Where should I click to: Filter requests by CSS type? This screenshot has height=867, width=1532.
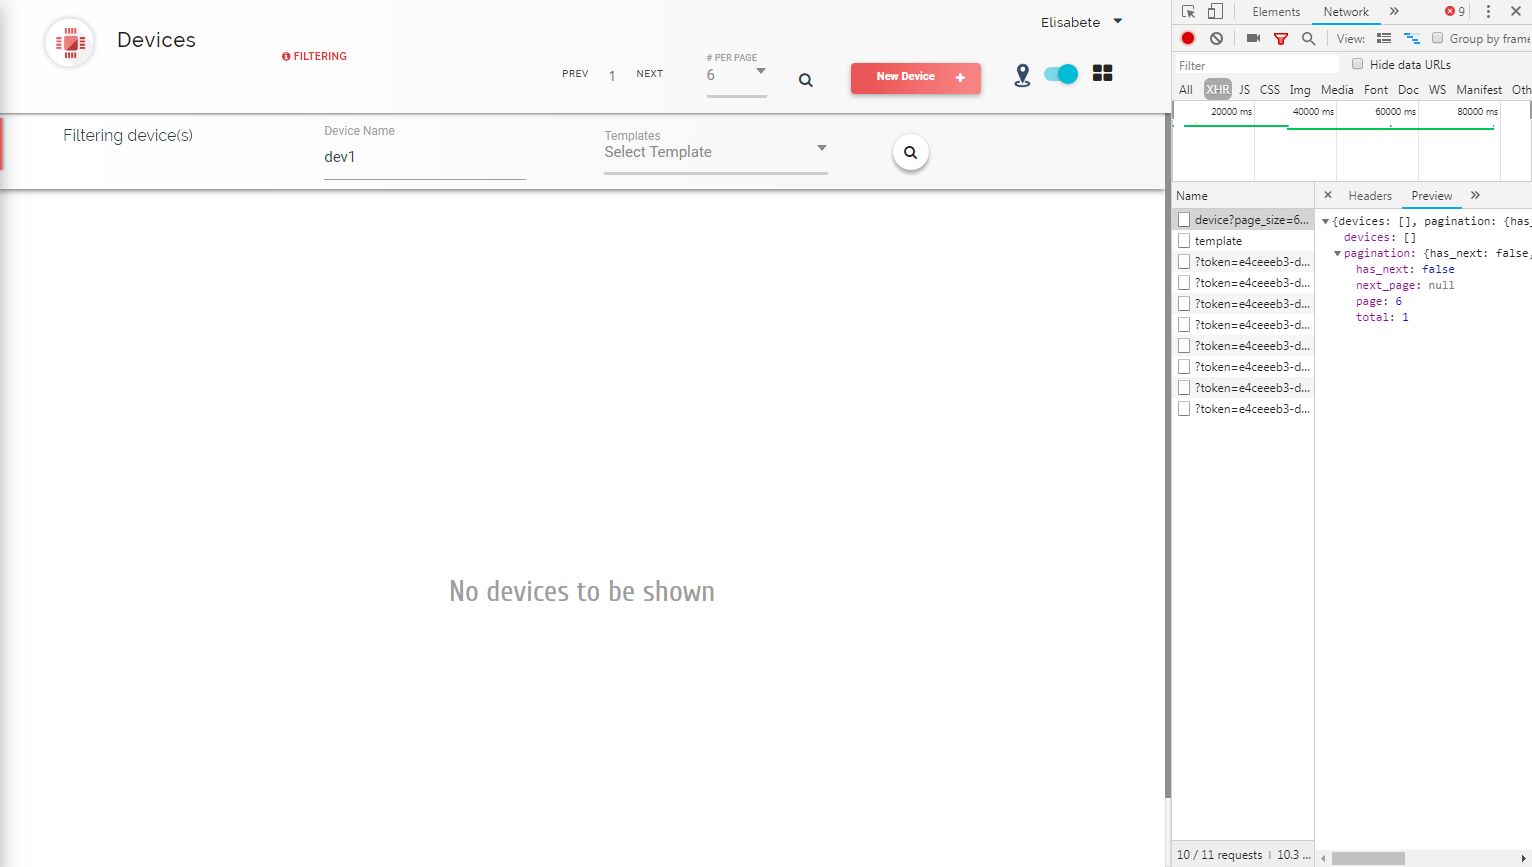point(1270,89)
